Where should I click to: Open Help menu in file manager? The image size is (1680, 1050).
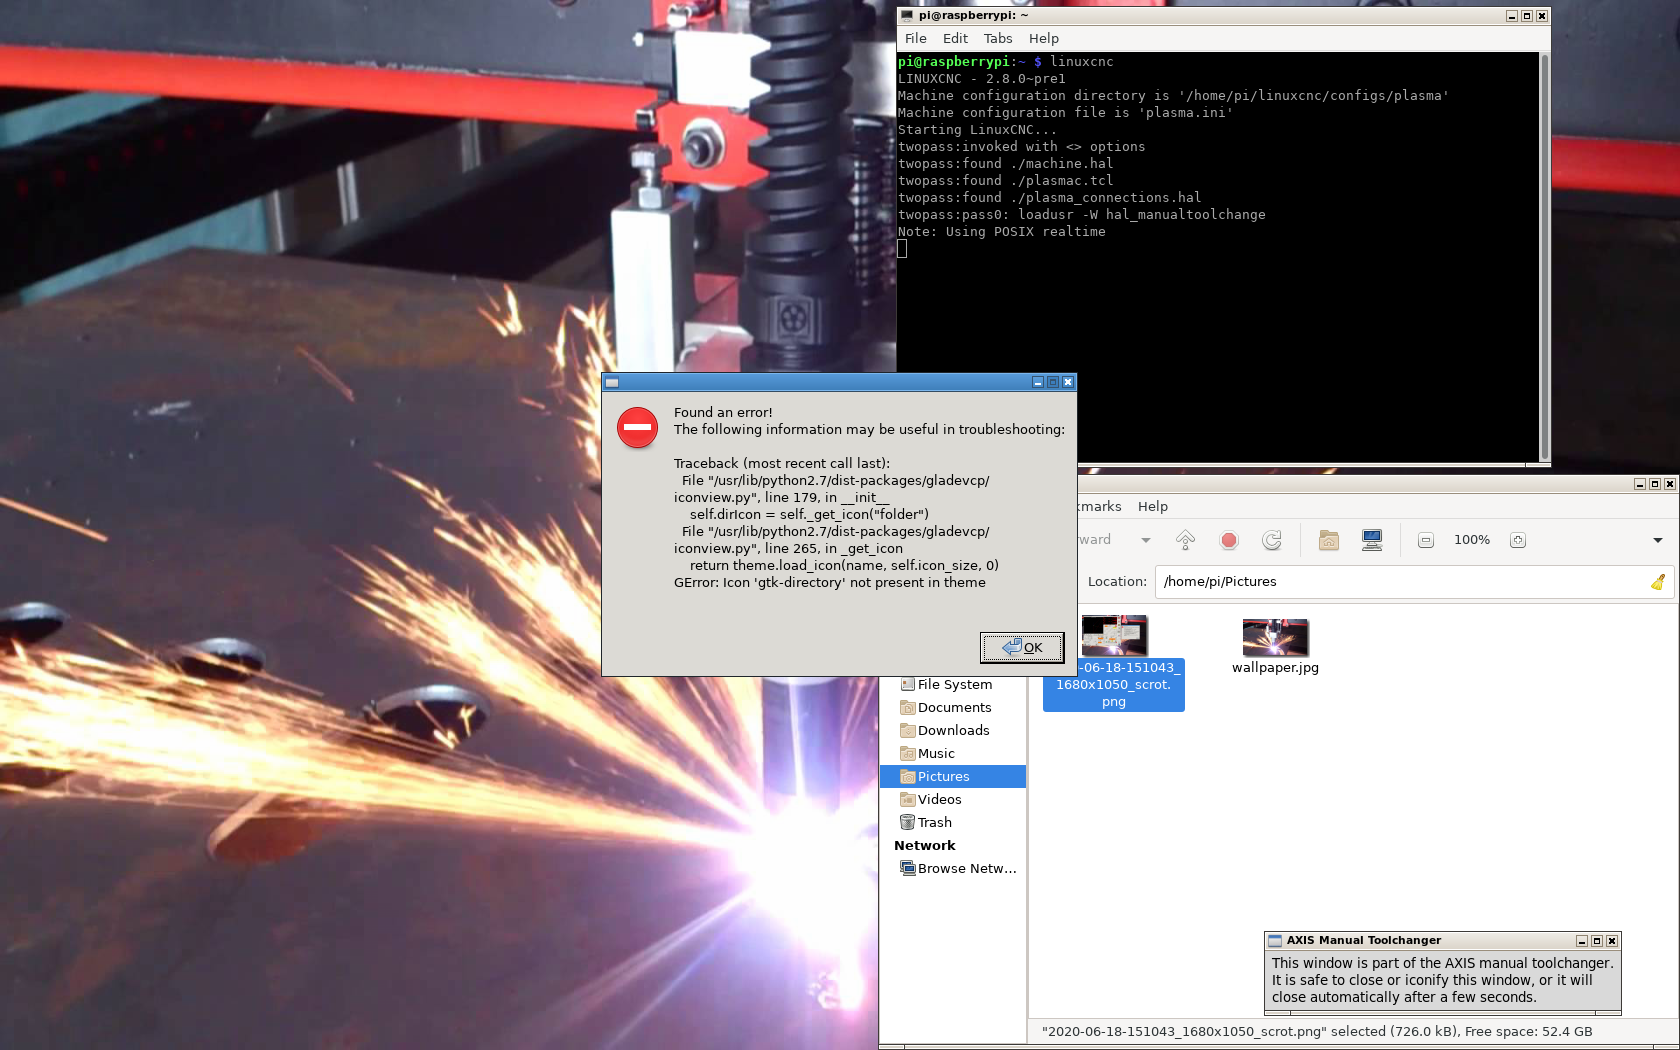[1153, 506]
